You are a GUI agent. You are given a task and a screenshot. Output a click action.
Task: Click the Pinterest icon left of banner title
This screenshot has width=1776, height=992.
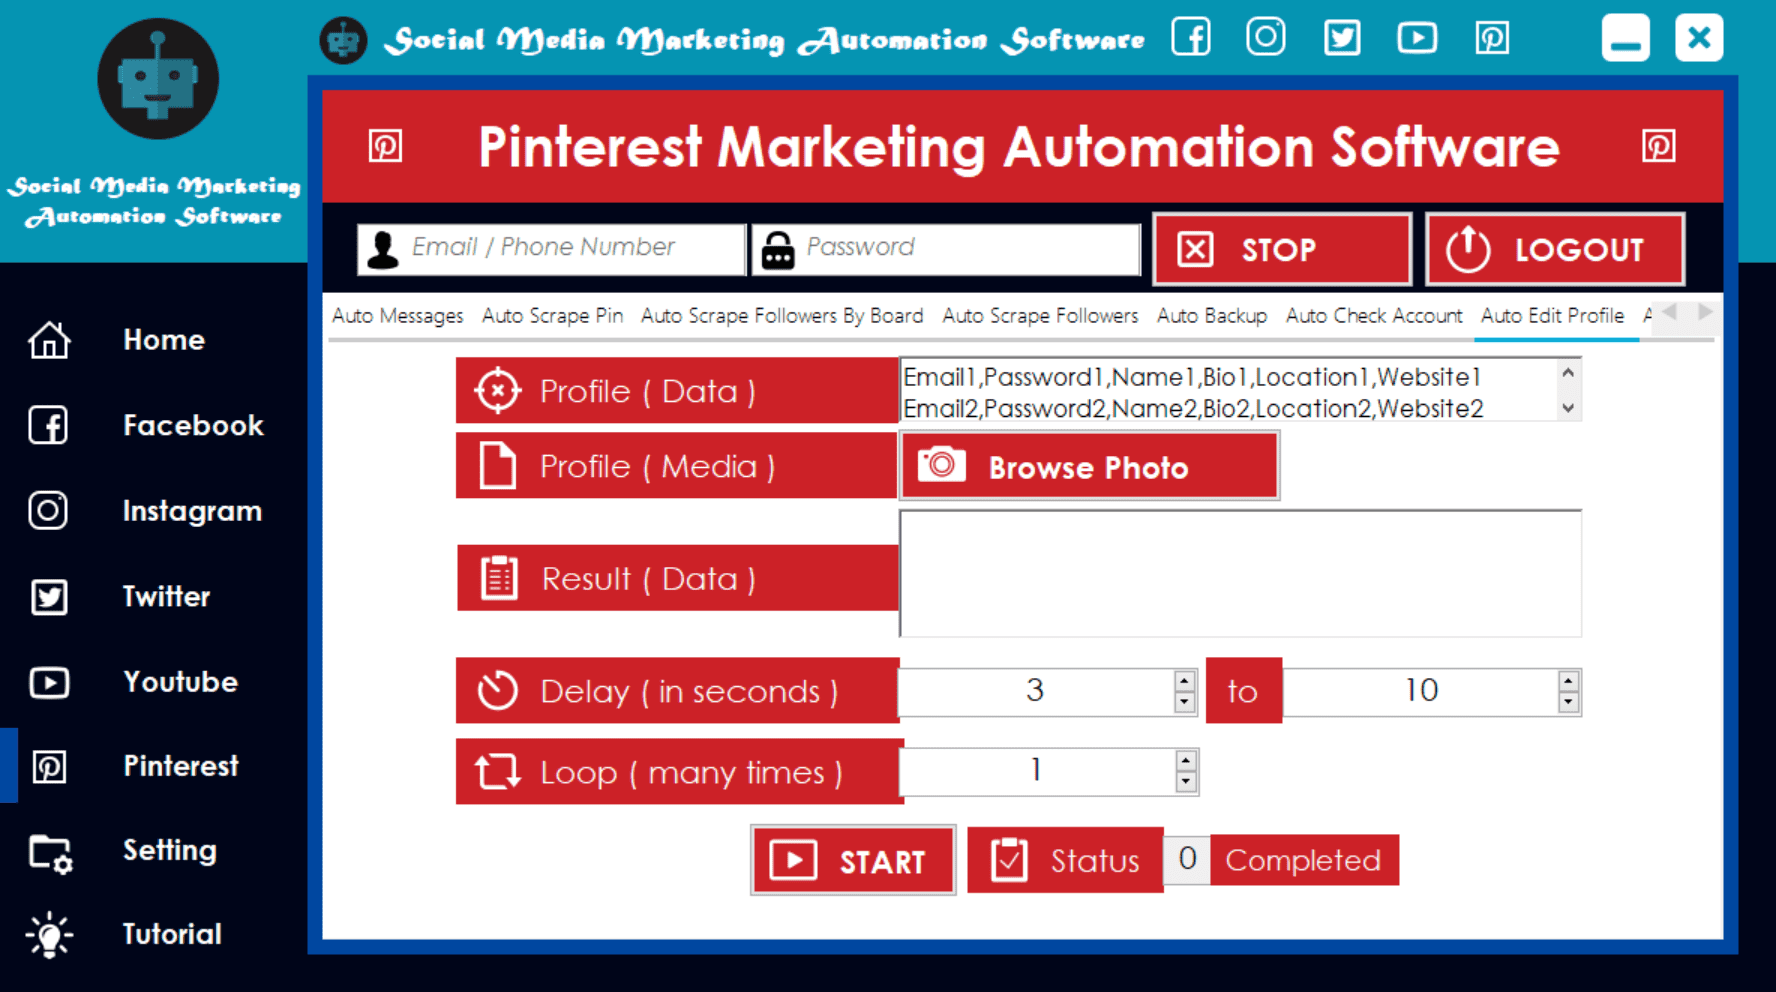click(x=385, y=146)
